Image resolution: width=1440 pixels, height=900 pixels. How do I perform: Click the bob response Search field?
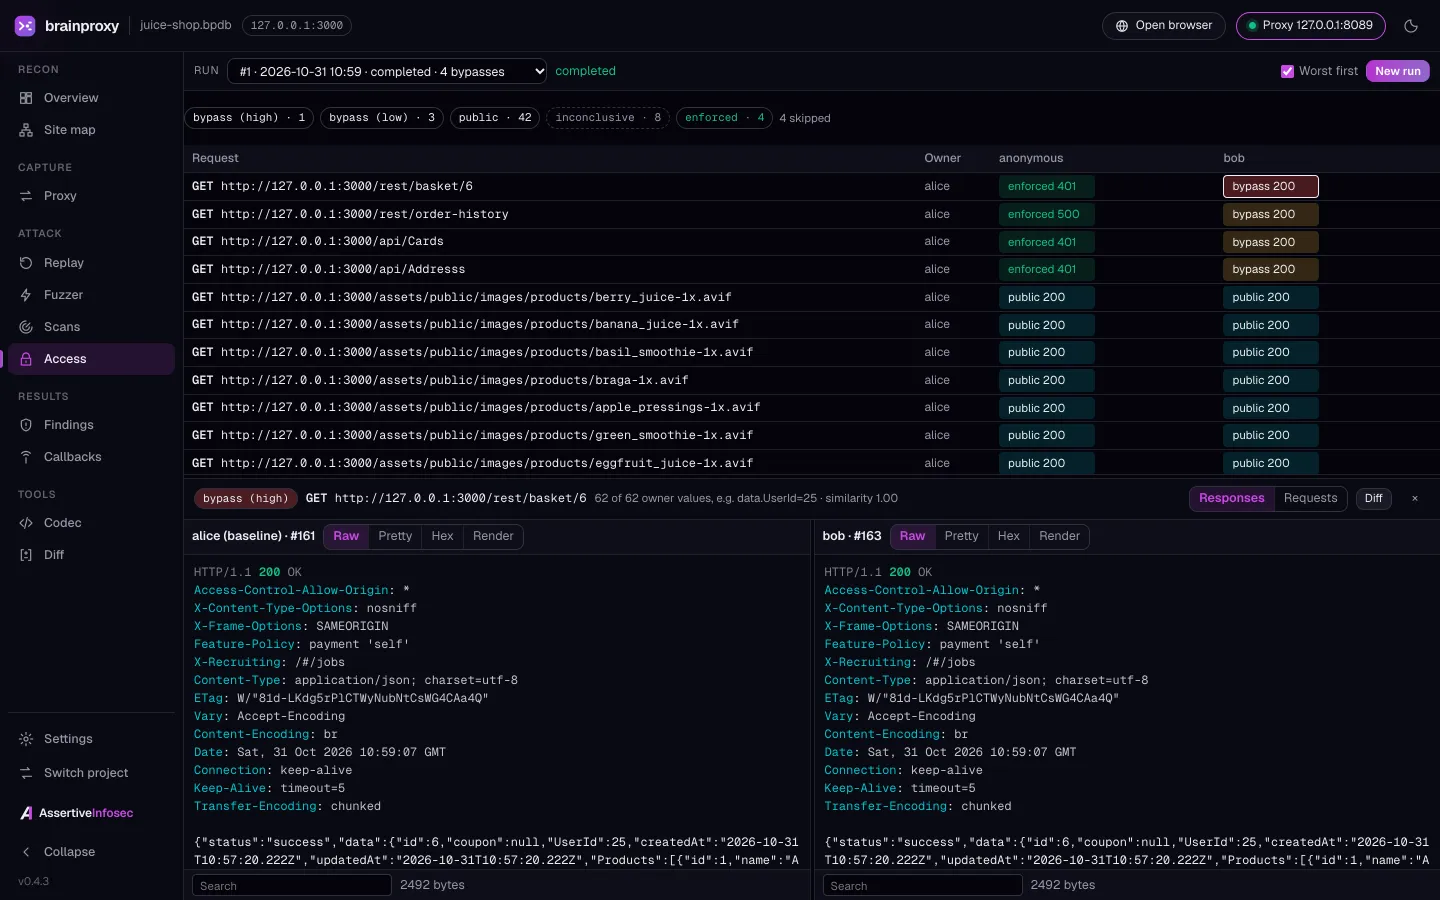pos(922,885)
